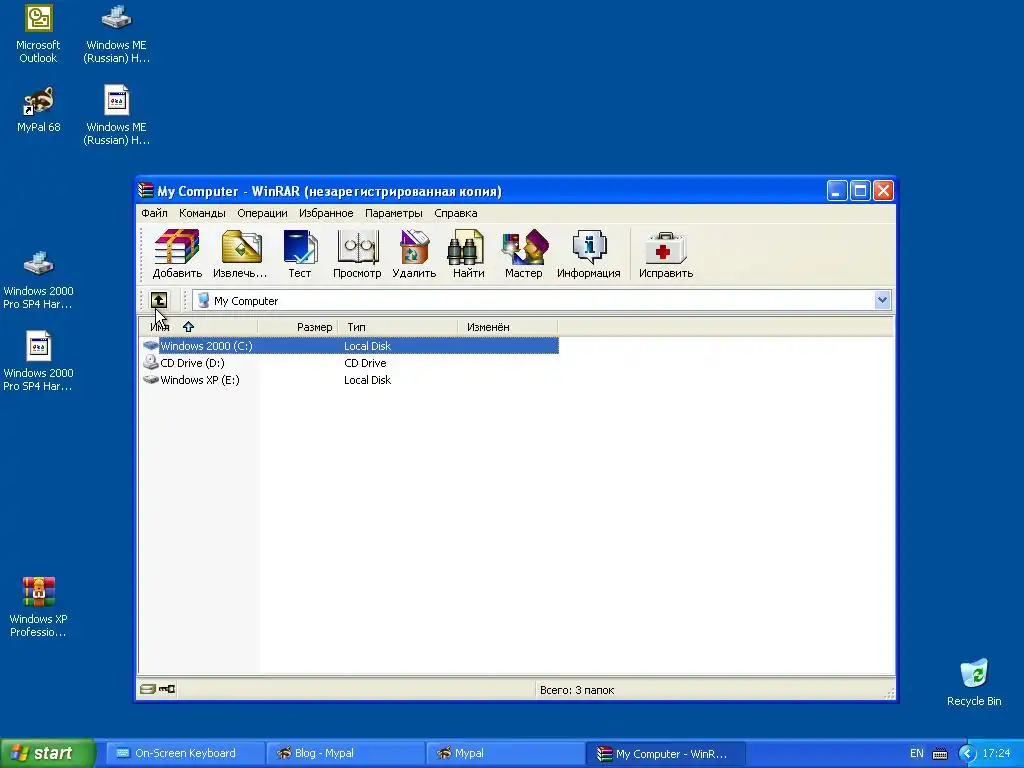Show hidden tray icons with arrow
This screenshot has width=1024, height=768.
pos(967,754)
